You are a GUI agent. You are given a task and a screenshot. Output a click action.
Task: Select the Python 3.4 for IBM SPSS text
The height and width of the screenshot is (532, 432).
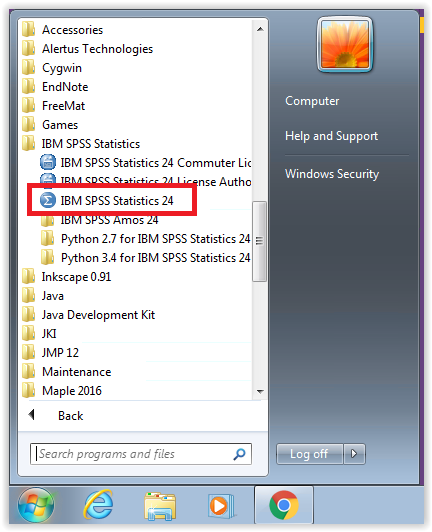click(155, 258)
